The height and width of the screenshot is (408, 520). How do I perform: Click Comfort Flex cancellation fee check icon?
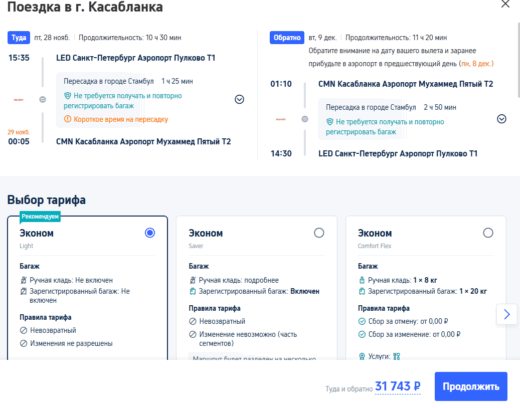pos(362,321)
